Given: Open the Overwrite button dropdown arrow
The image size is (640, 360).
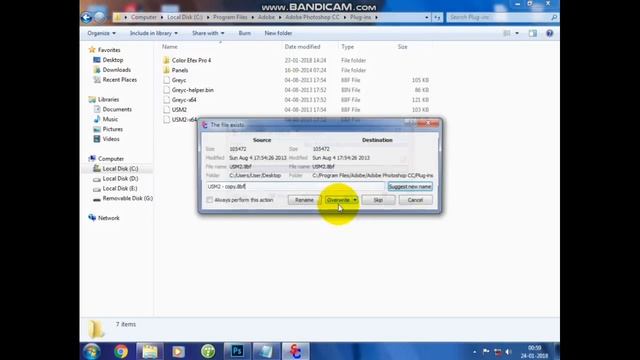Looking at the screenshot, I should (355, 200).
